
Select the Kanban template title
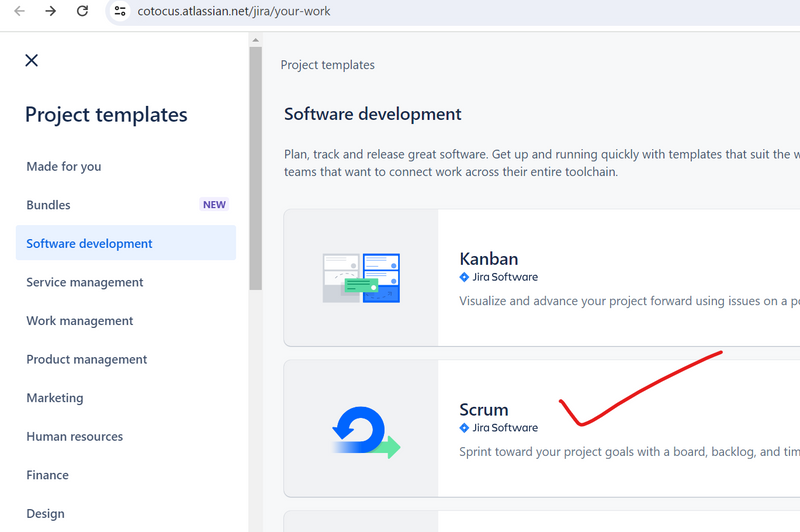(489, 259)
